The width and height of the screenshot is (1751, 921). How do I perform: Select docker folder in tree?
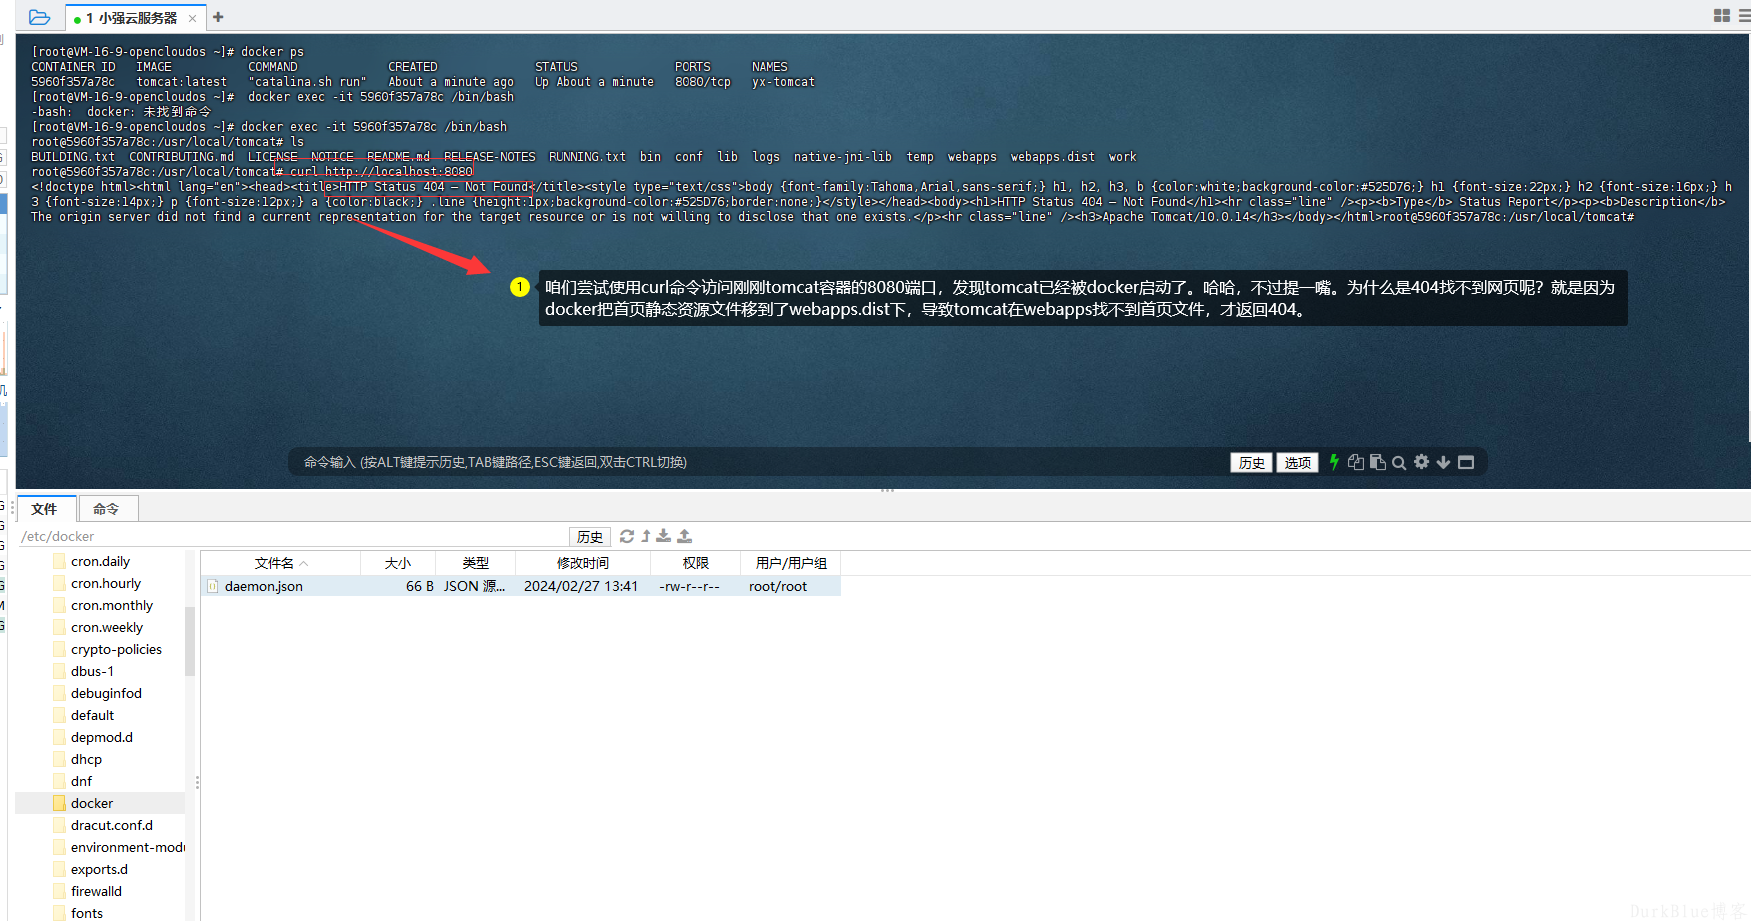pos(92,803)
